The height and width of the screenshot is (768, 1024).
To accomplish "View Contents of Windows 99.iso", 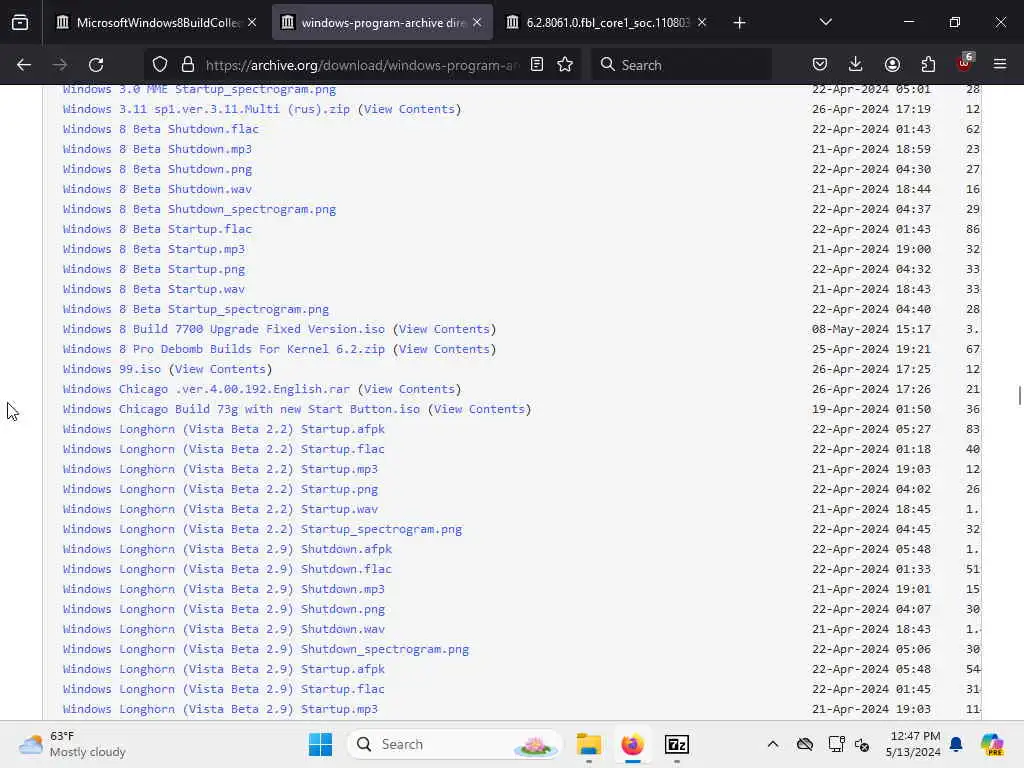I will [220, 369].
